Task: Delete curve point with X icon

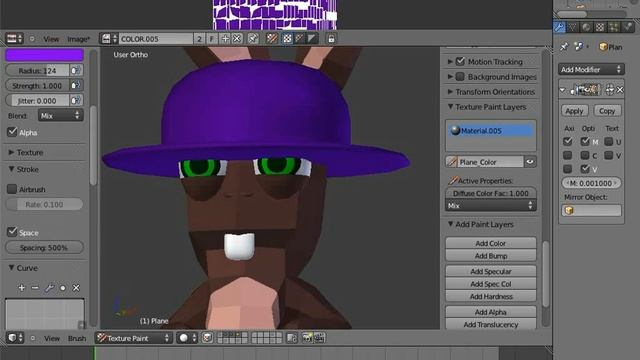Action: click(76, 288)
